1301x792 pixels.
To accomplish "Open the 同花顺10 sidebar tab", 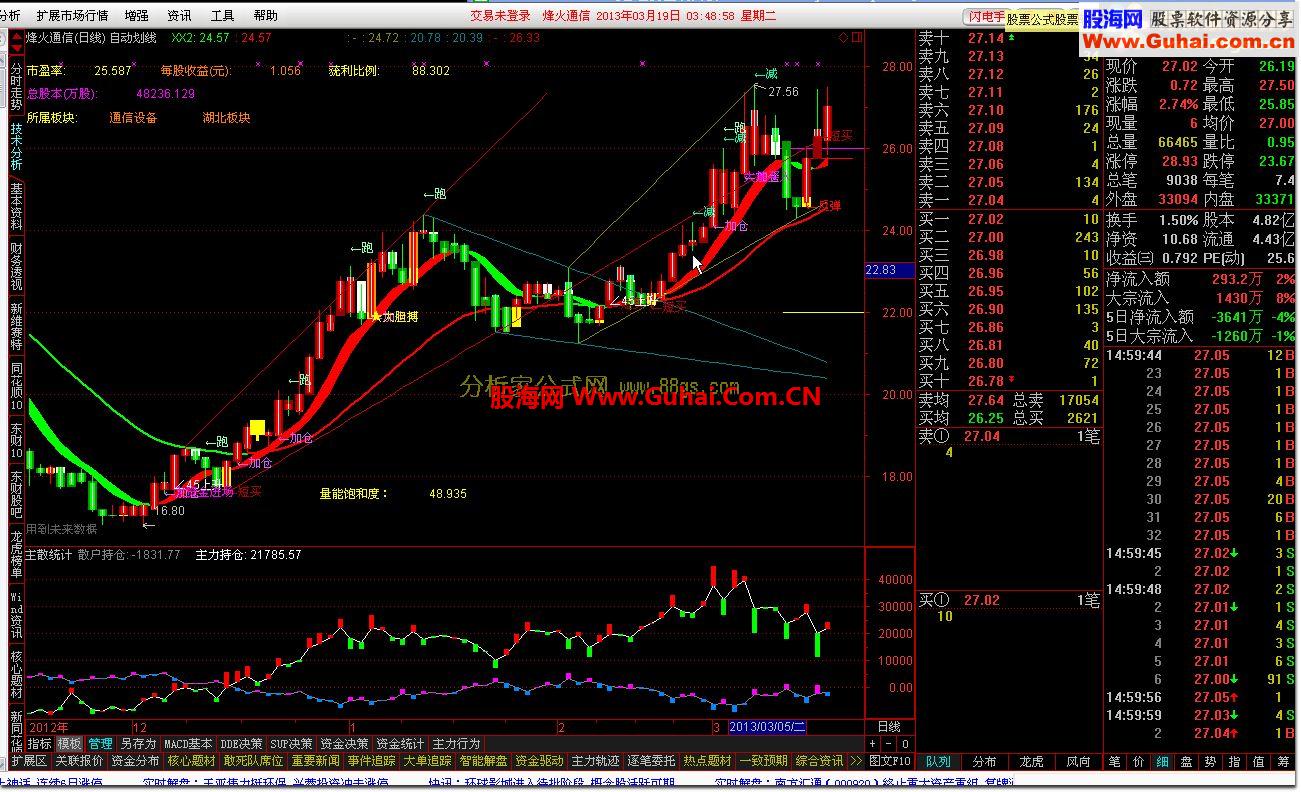I will click(16, 387).
